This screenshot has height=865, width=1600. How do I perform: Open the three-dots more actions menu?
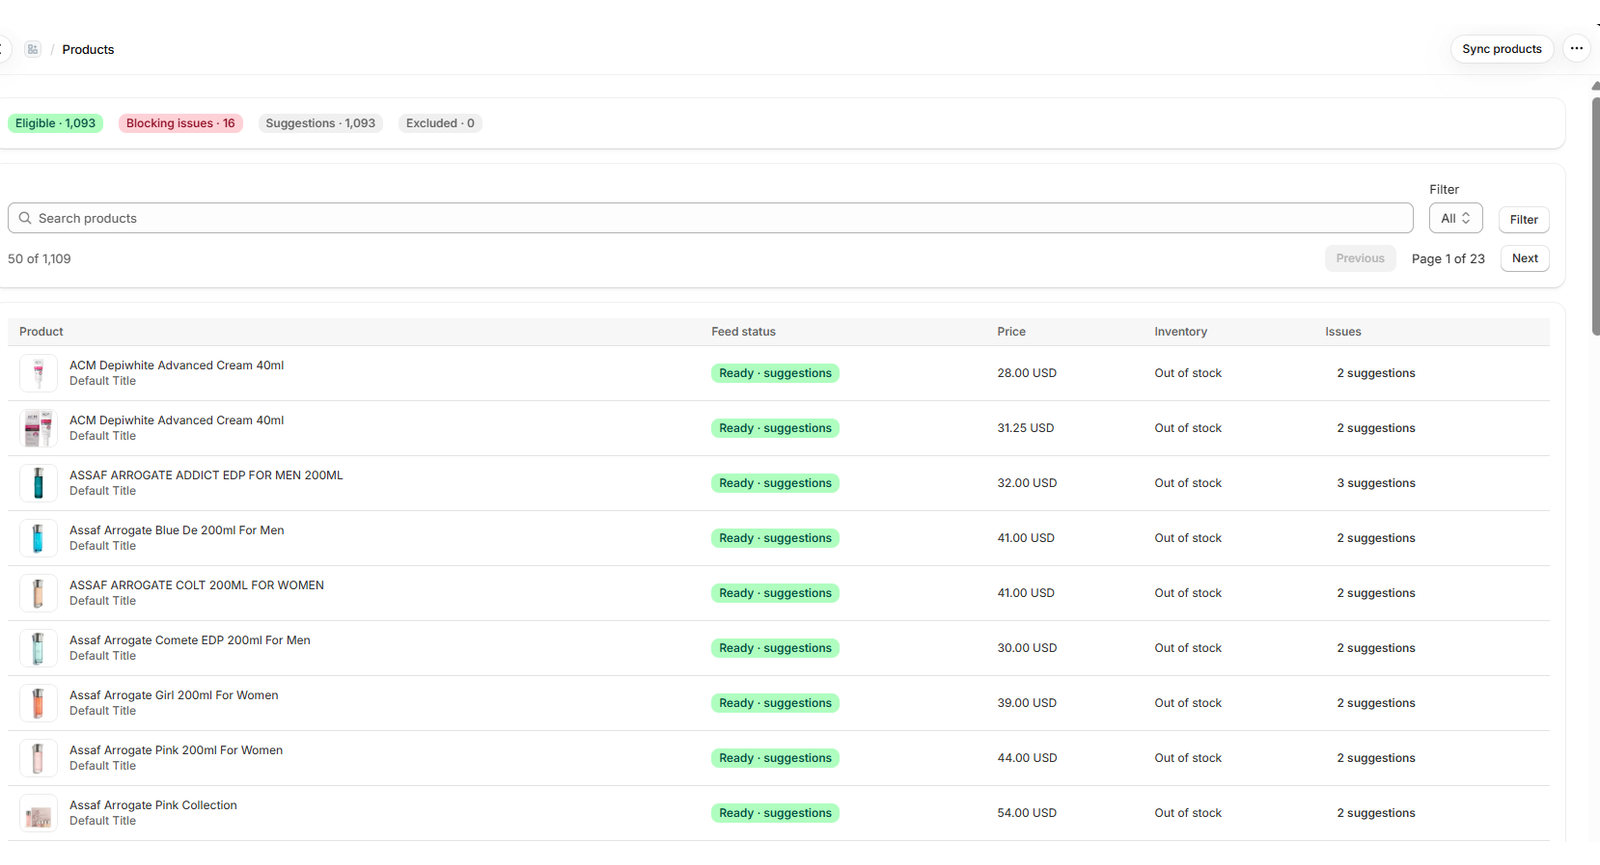click(1576, 48)
